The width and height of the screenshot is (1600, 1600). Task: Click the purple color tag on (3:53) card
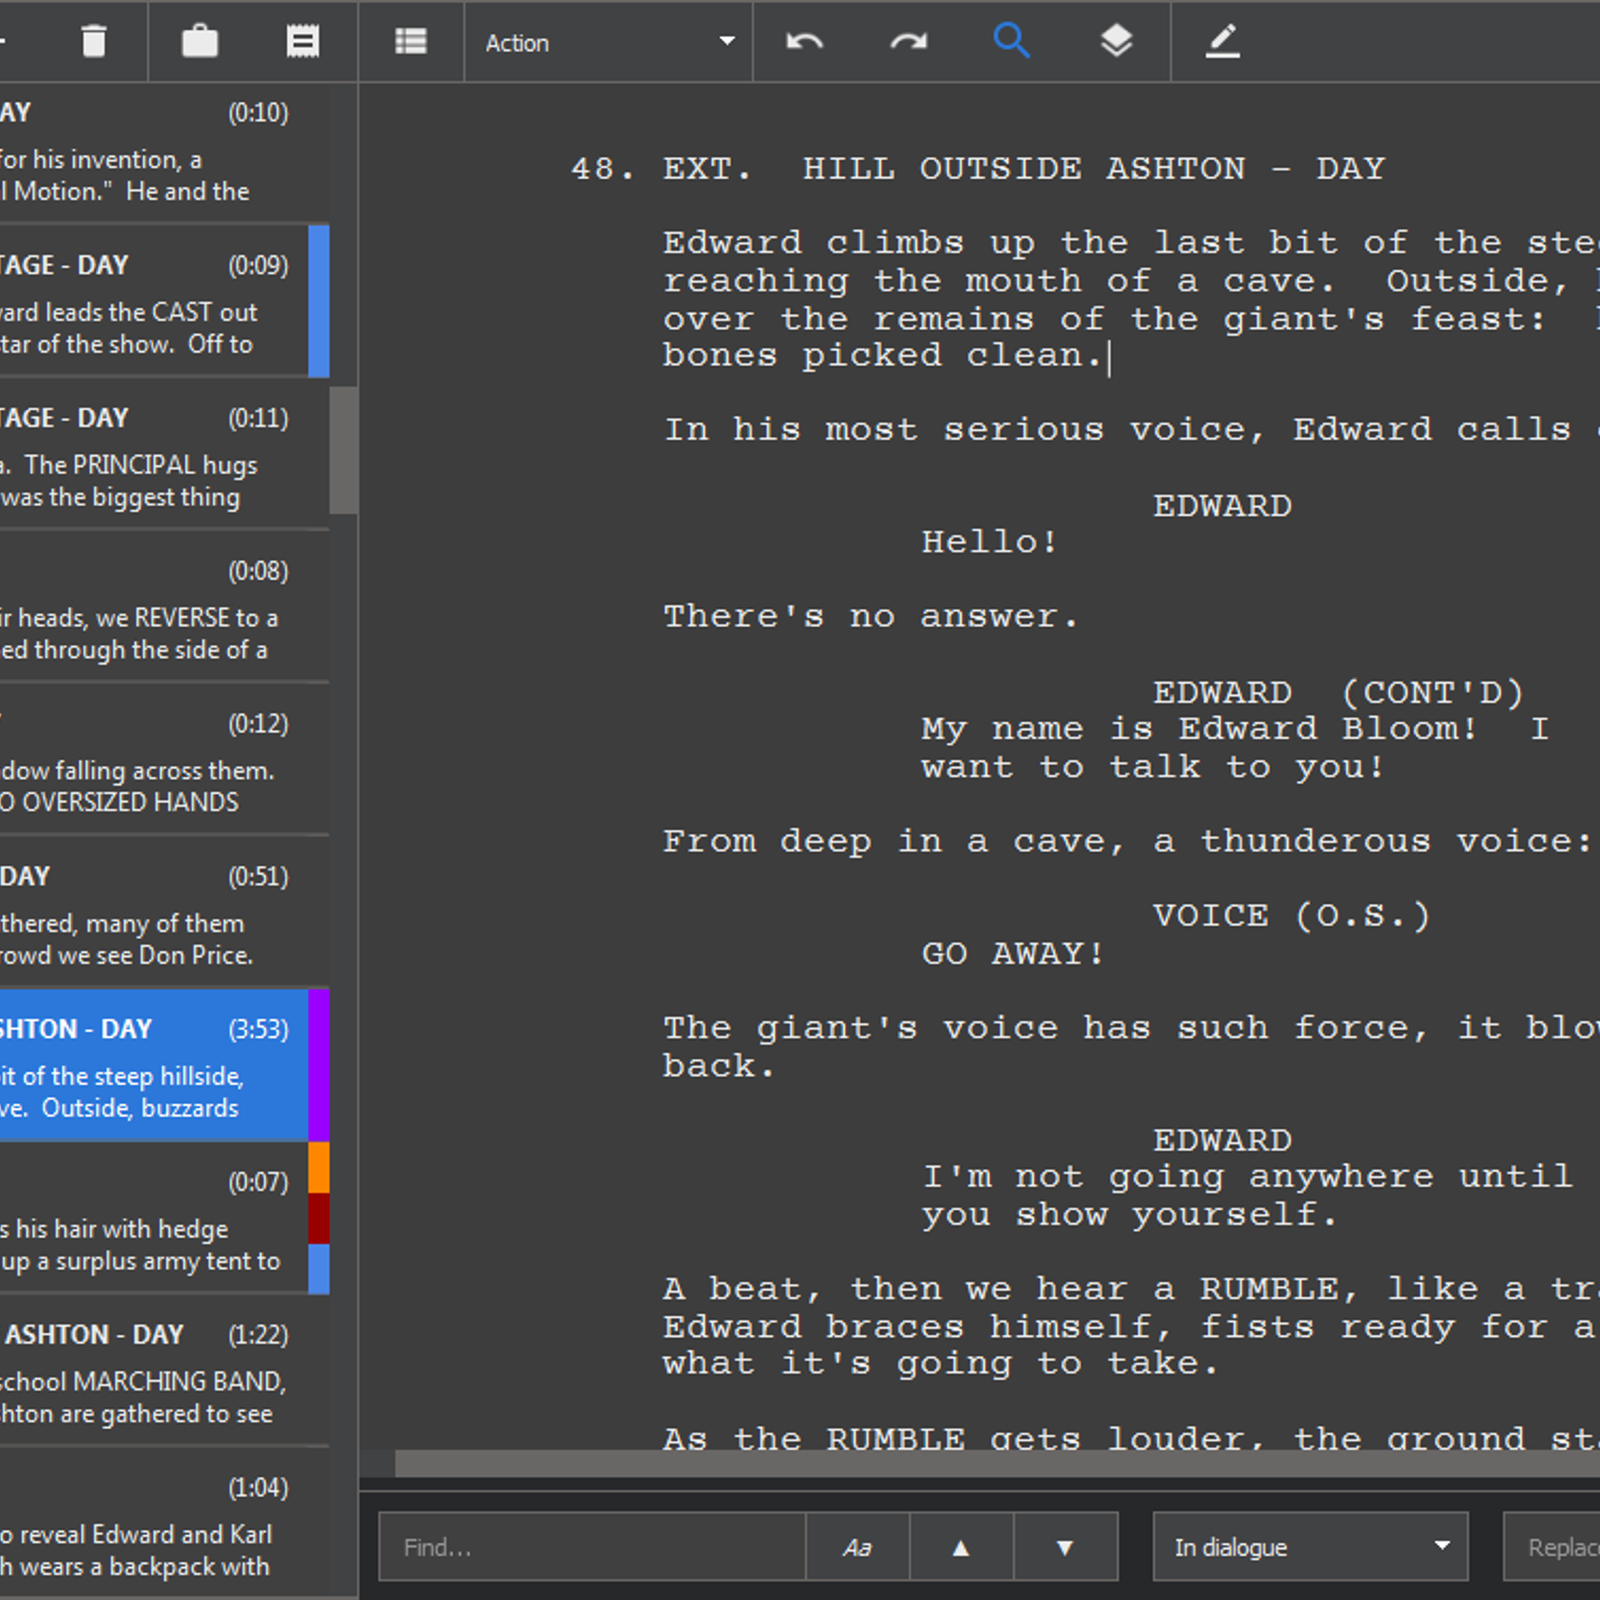[x=319, y=1066]
